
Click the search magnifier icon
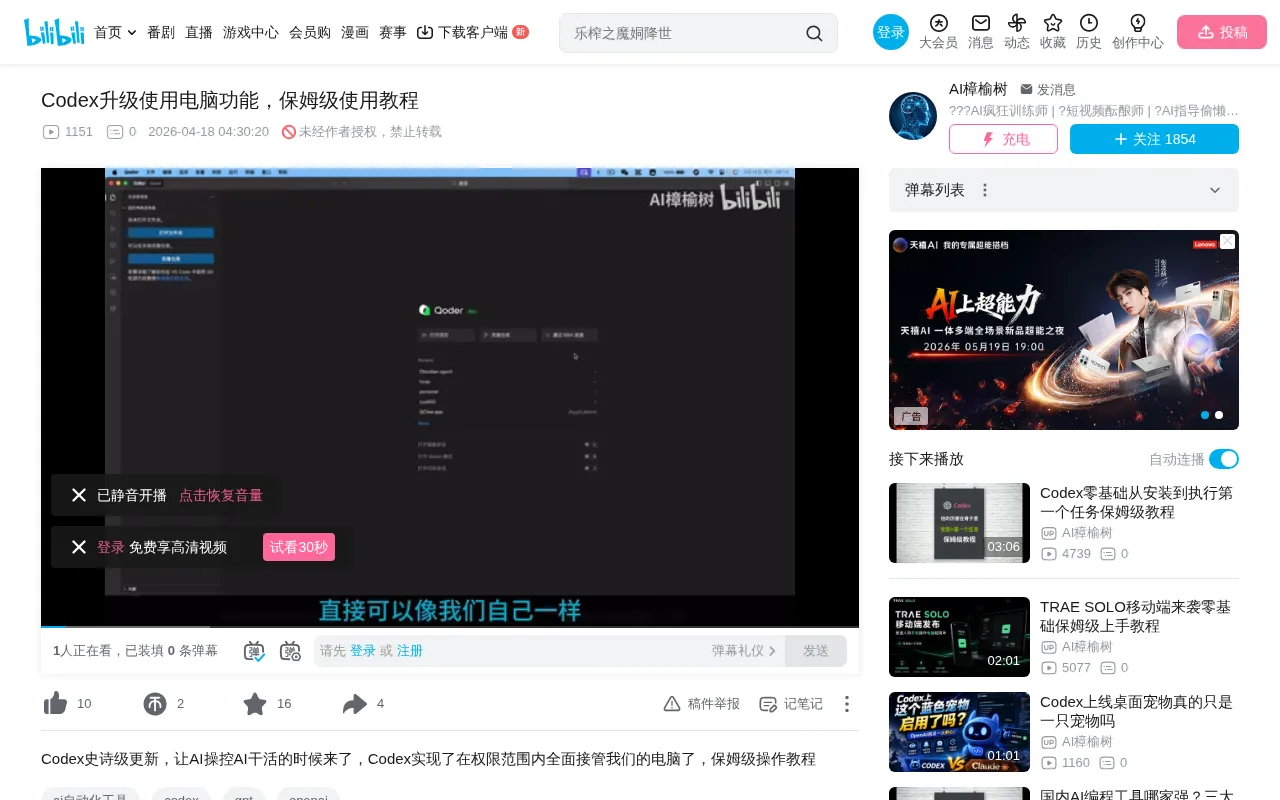[x=814, y=33]
